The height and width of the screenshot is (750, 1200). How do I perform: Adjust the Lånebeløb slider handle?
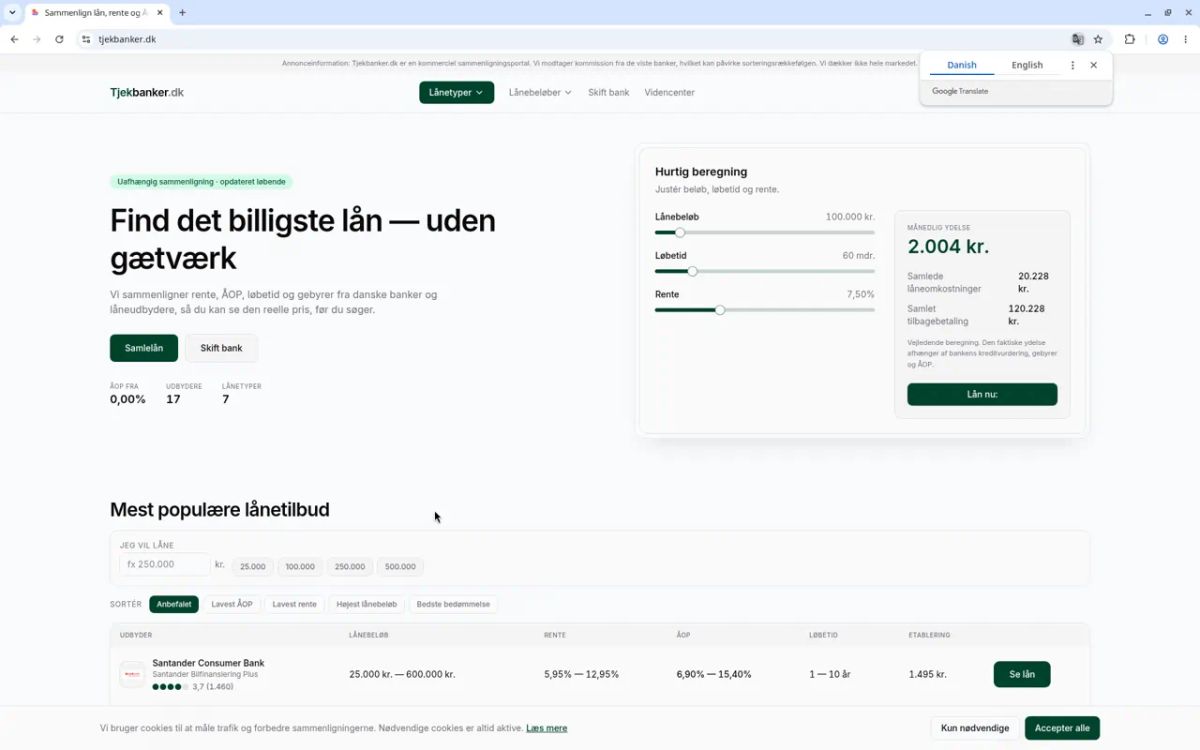coord(680,232)
